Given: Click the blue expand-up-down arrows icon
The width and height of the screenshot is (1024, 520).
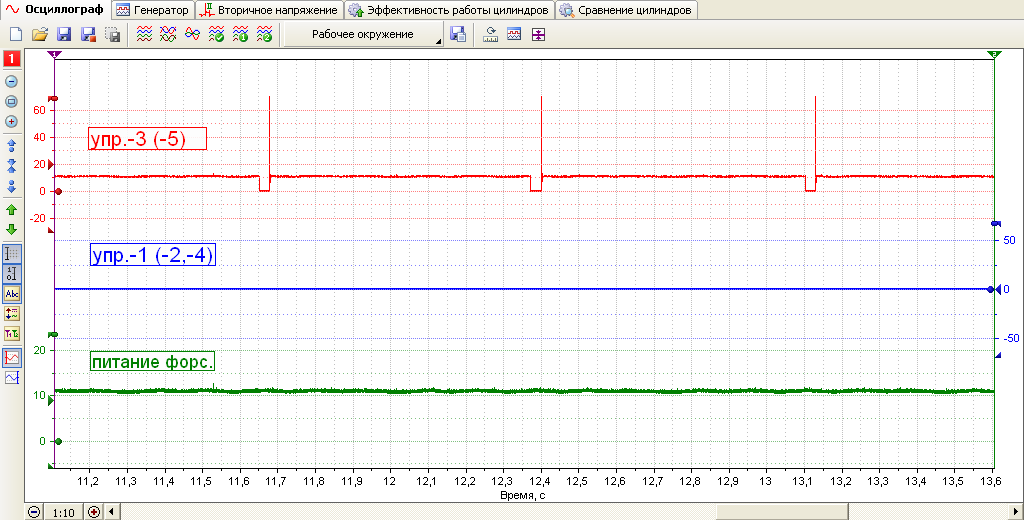Looking at the screenshot, I should [11, 145].
